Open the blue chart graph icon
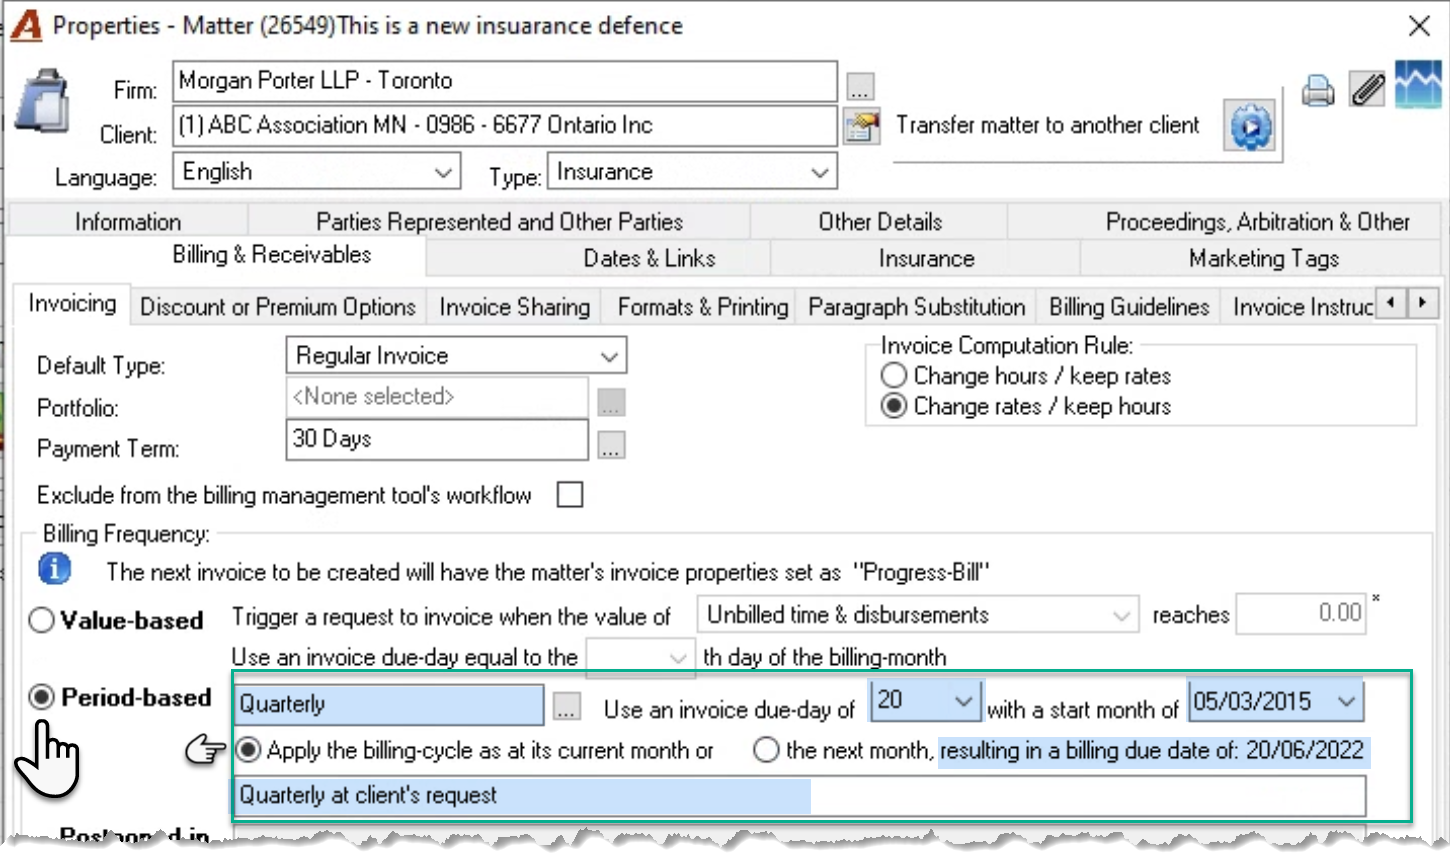Screen dimensions: 1450x855 coord(1418,85)
